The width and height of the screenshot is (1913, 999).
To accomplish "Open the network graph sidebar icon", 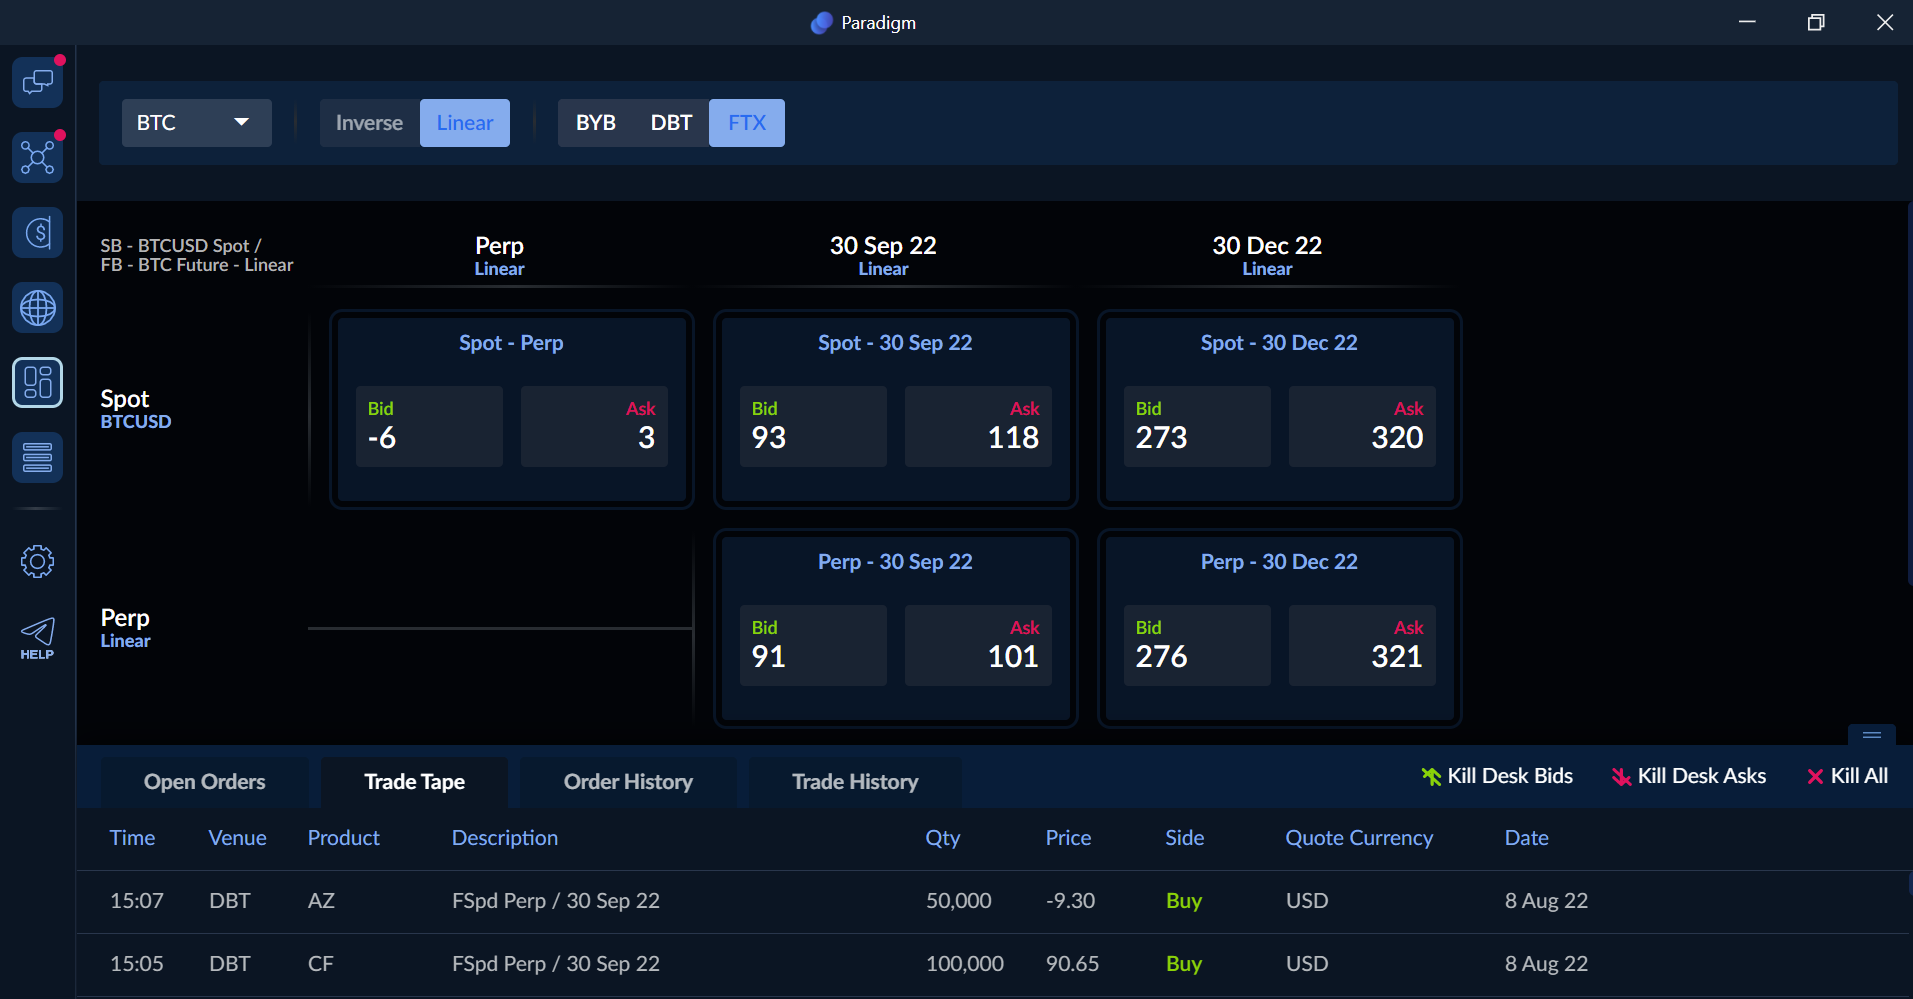I will (x=38, y=158).
